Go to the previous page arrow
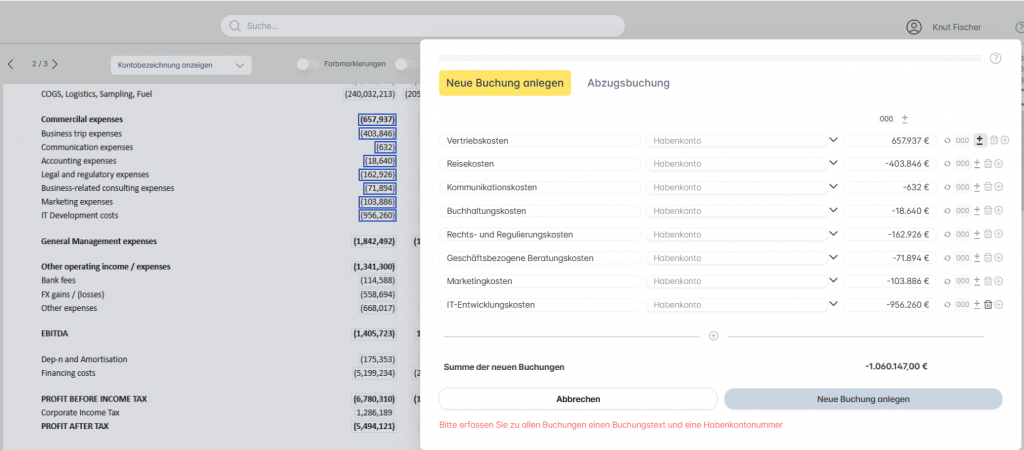Screen dimensions: 1024x450 (x=11, y=64)
